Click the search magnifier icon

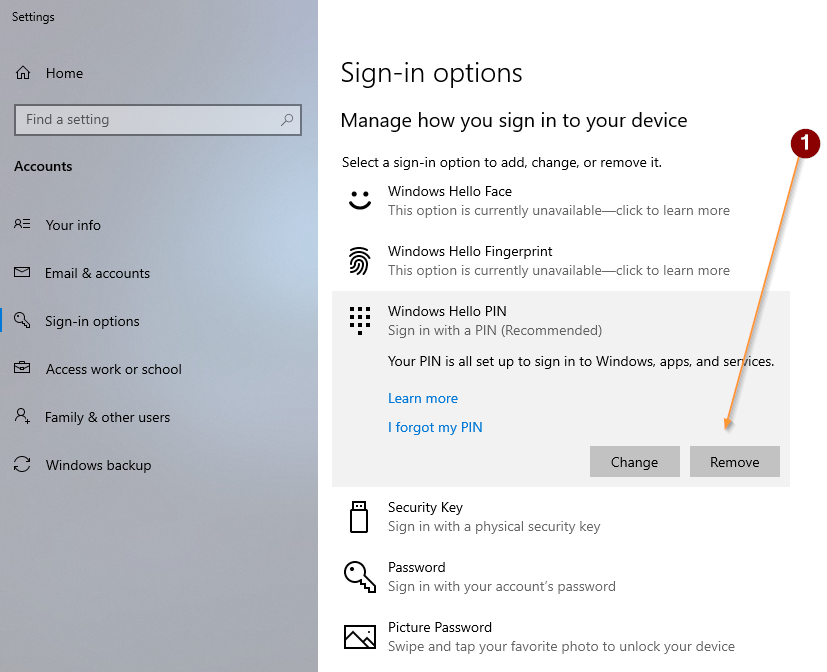(x=287, y=120)
